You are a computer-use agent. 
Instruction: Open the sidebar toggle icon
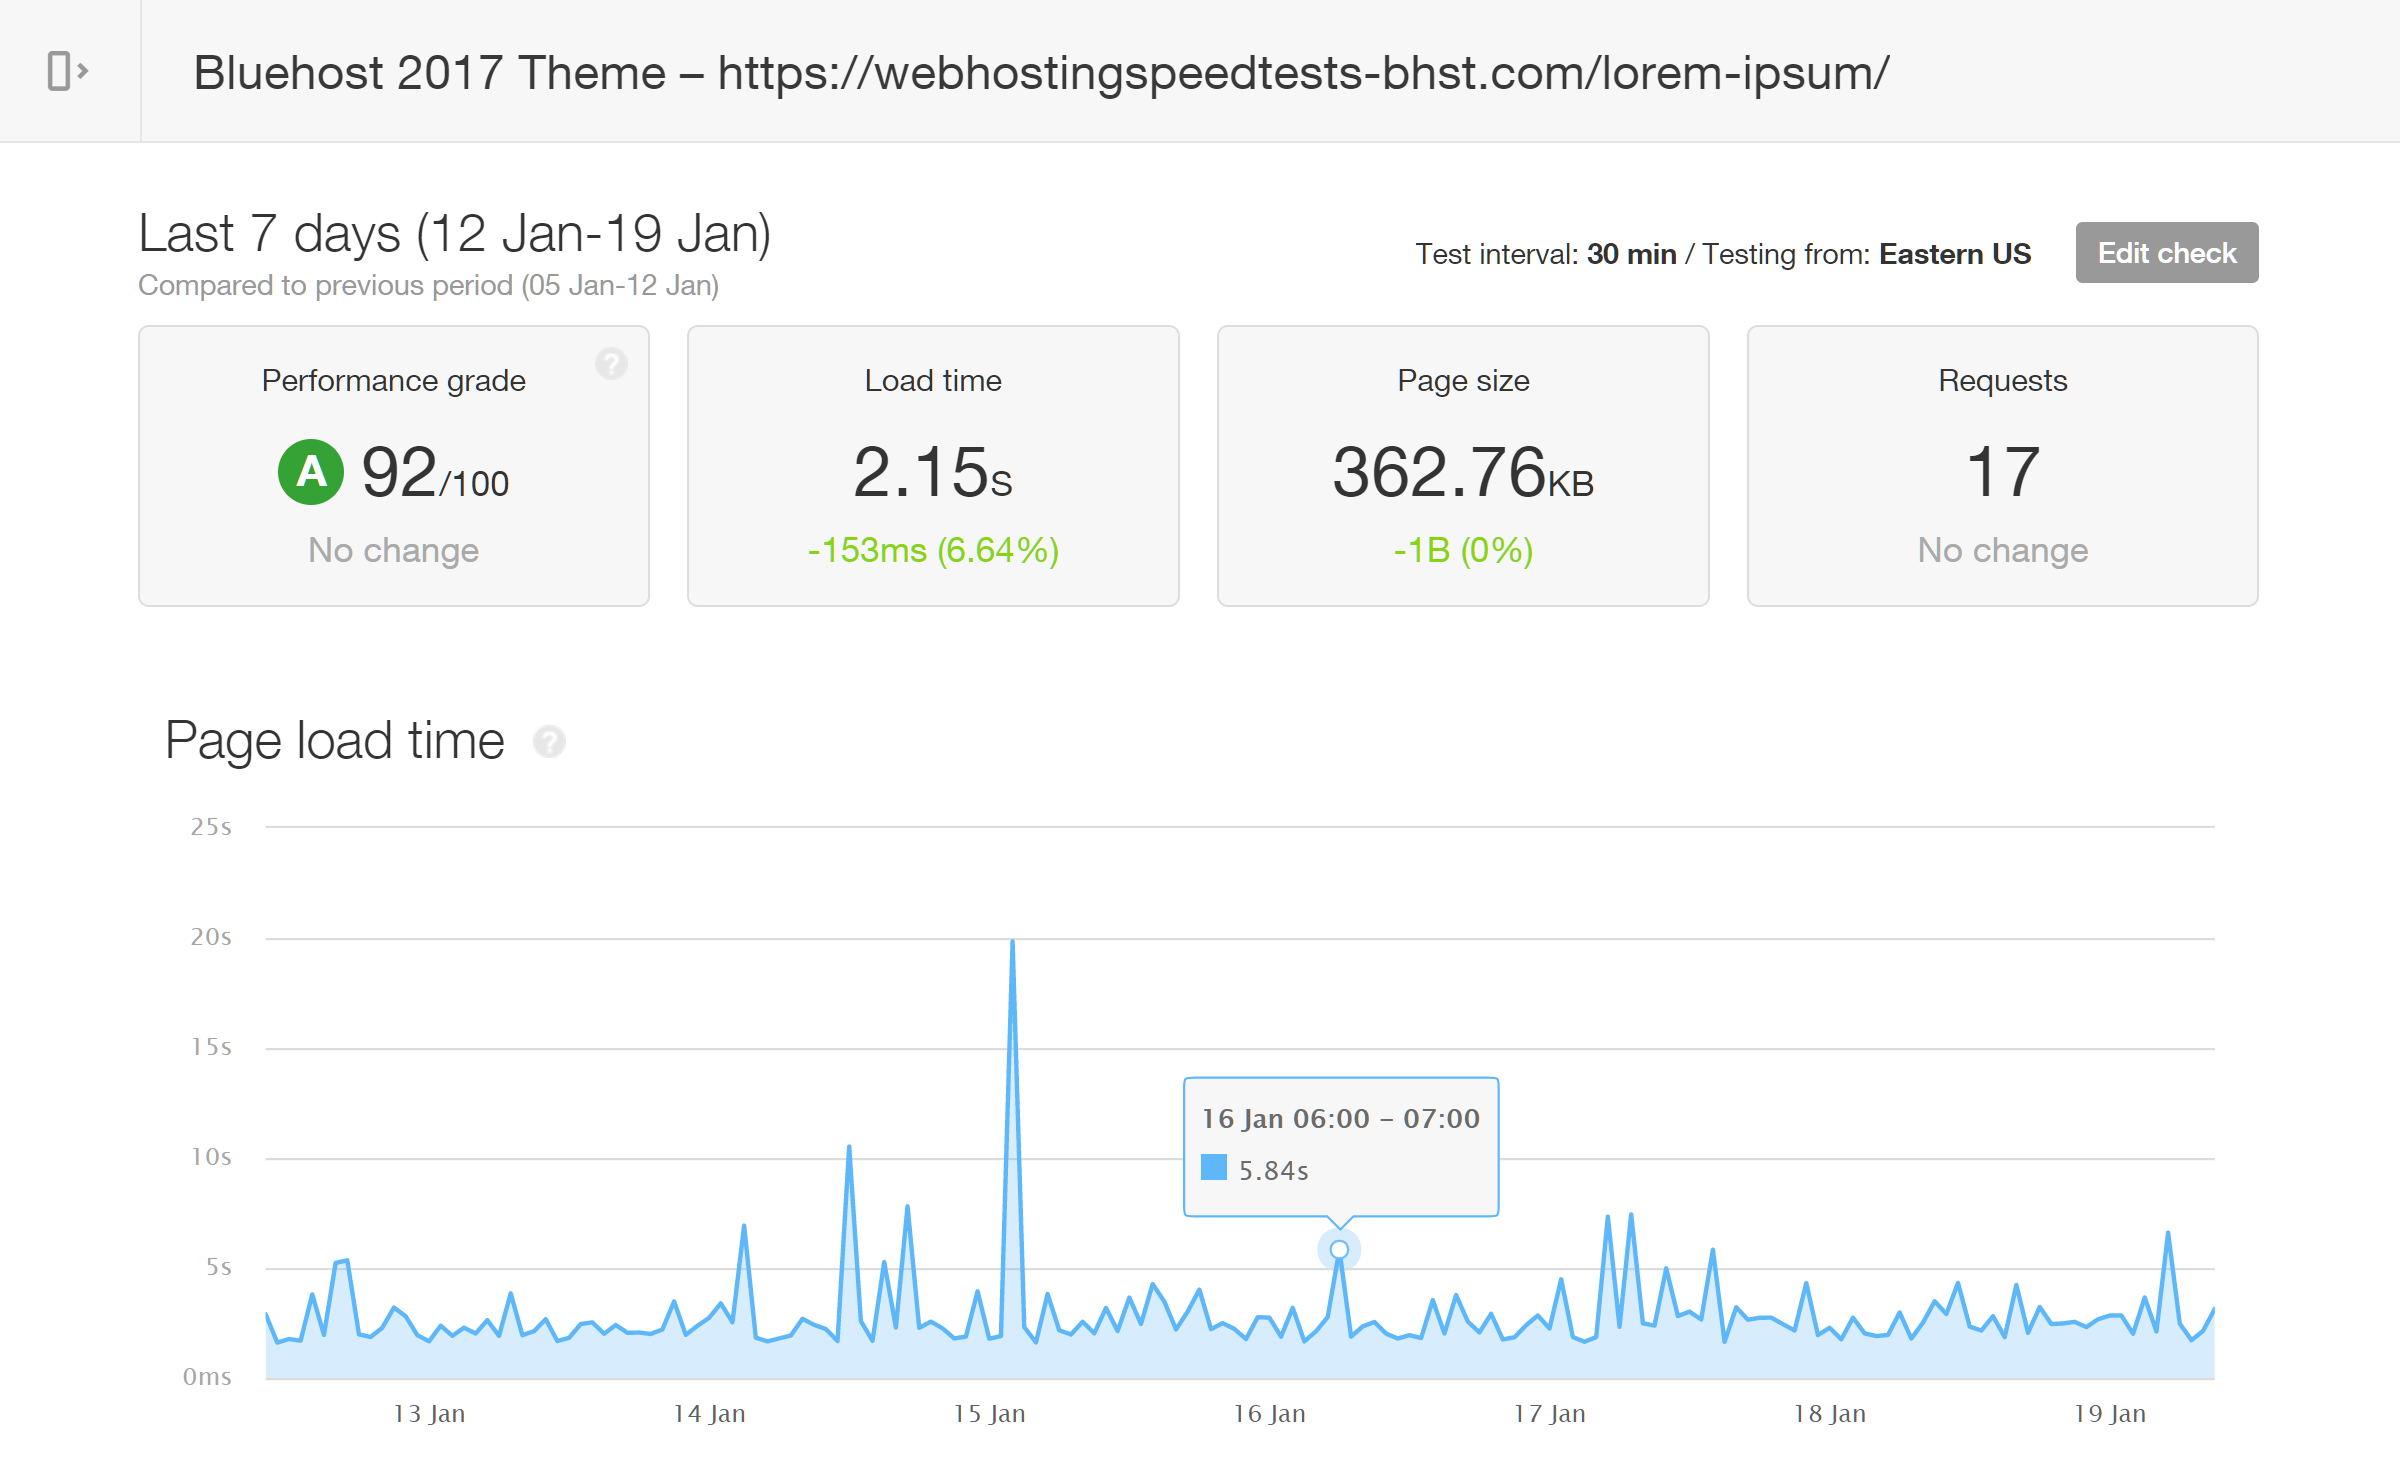[68, 71]
